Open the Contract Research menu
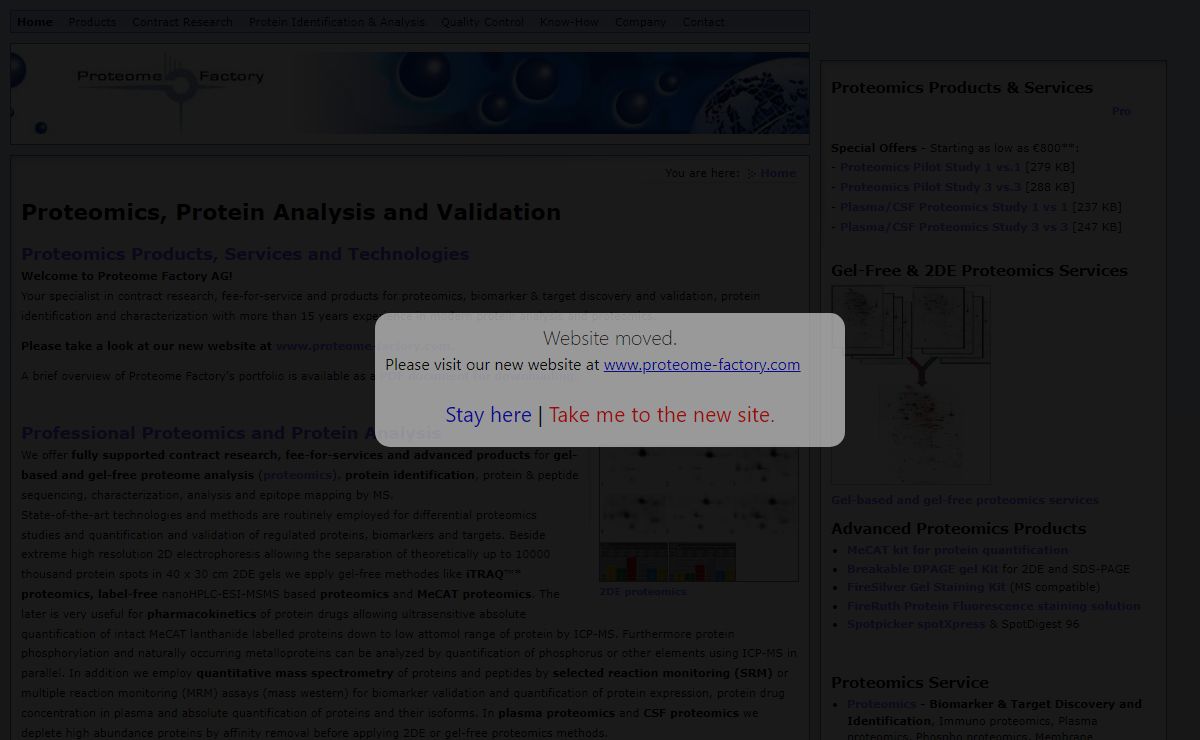 pos(182,22)
